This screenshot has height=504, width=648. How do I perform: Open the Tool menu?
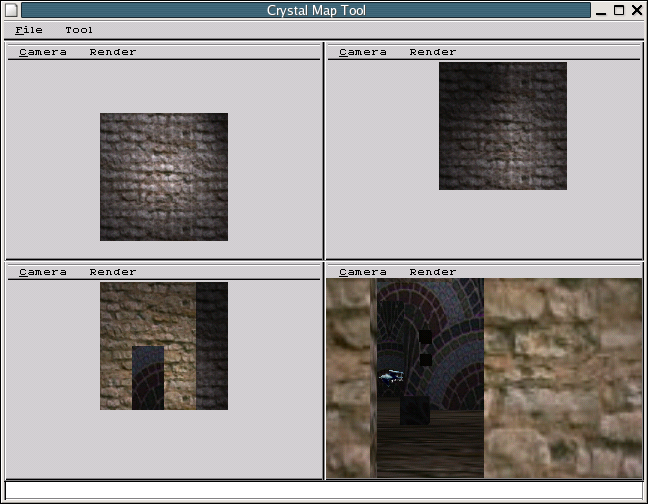tap(79, 30)
